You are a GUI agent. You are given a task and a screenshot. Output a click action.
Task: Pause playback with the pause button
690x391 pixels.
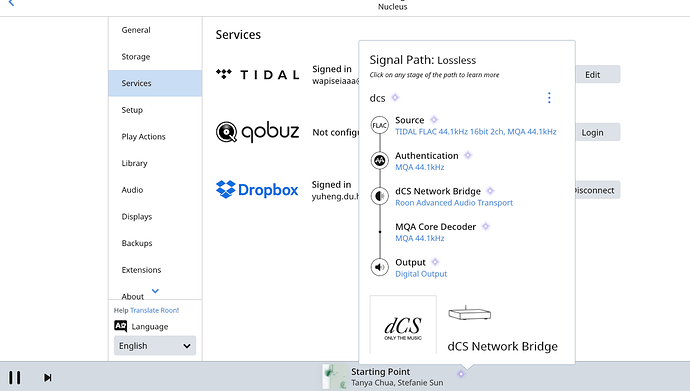[15, 377]
